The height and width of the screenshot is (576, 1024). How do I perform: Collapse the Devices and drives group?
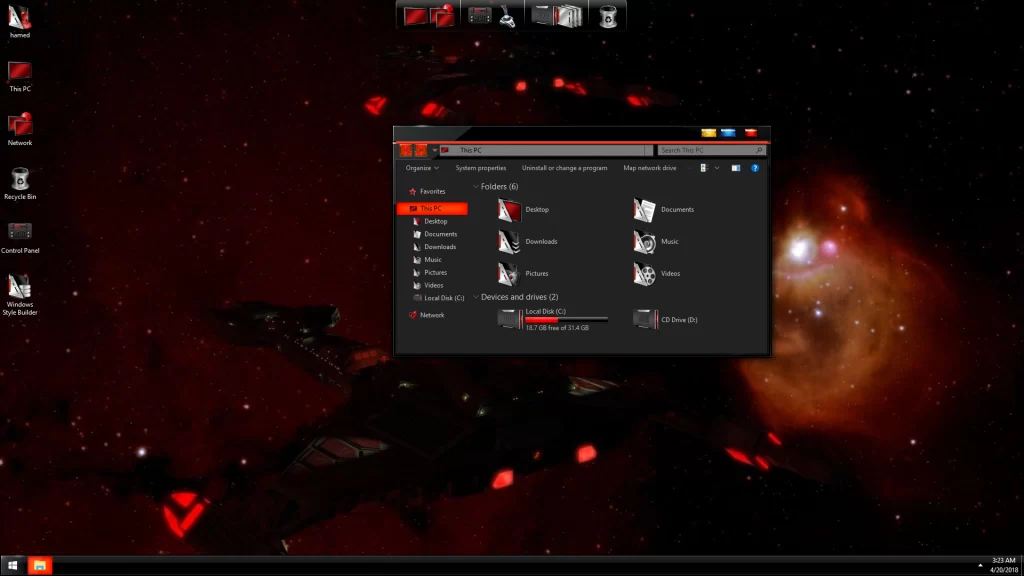pyautogui.click(x=476, y=297)
